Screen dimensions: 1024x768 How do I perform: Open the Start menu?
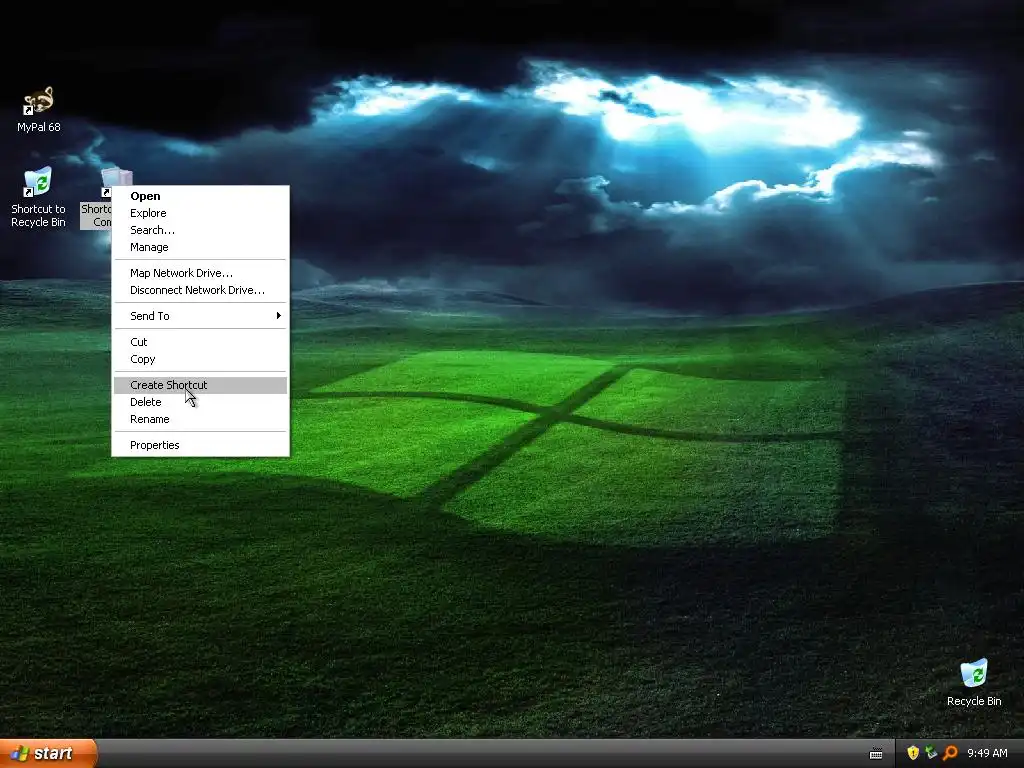48,753
